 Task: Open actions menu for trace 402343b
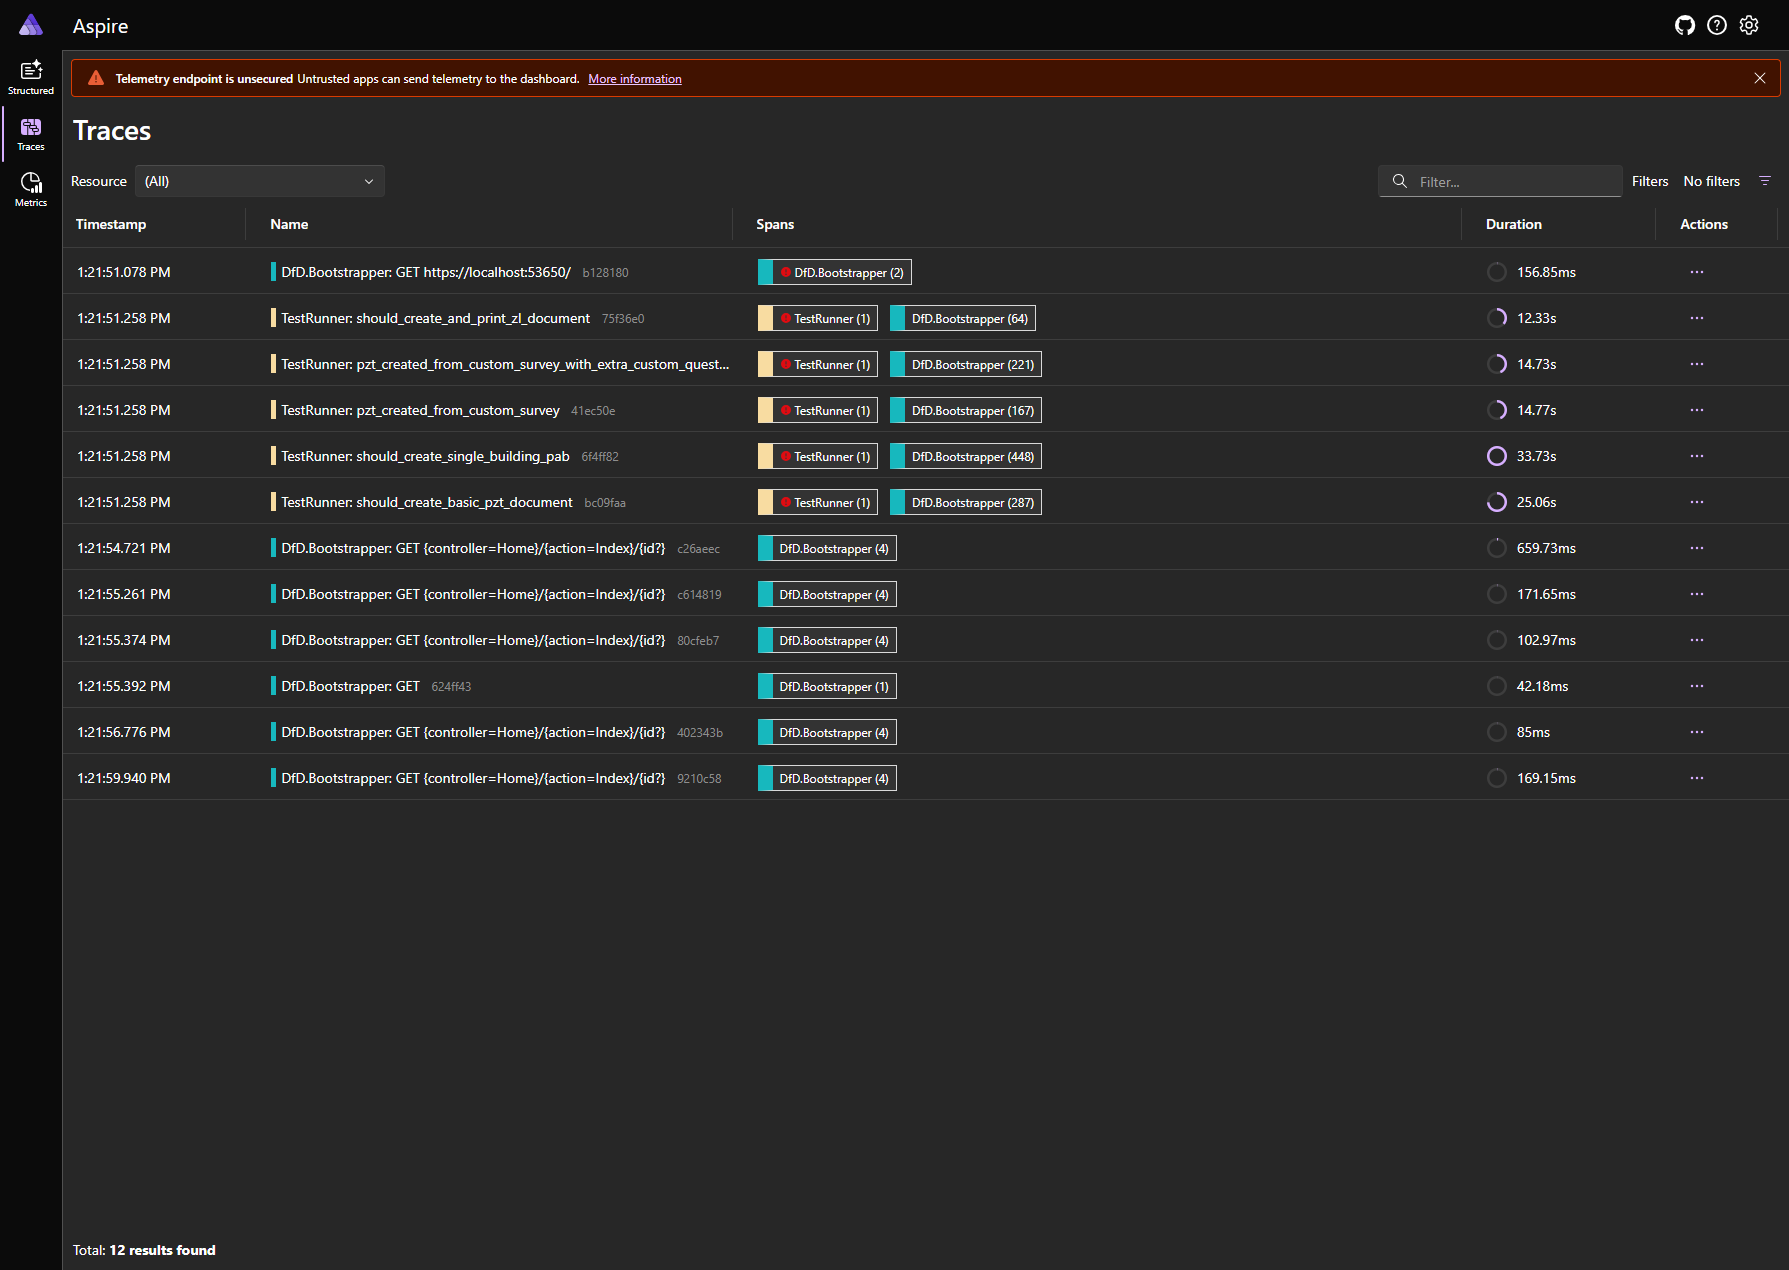click(x=1697, y=732)
